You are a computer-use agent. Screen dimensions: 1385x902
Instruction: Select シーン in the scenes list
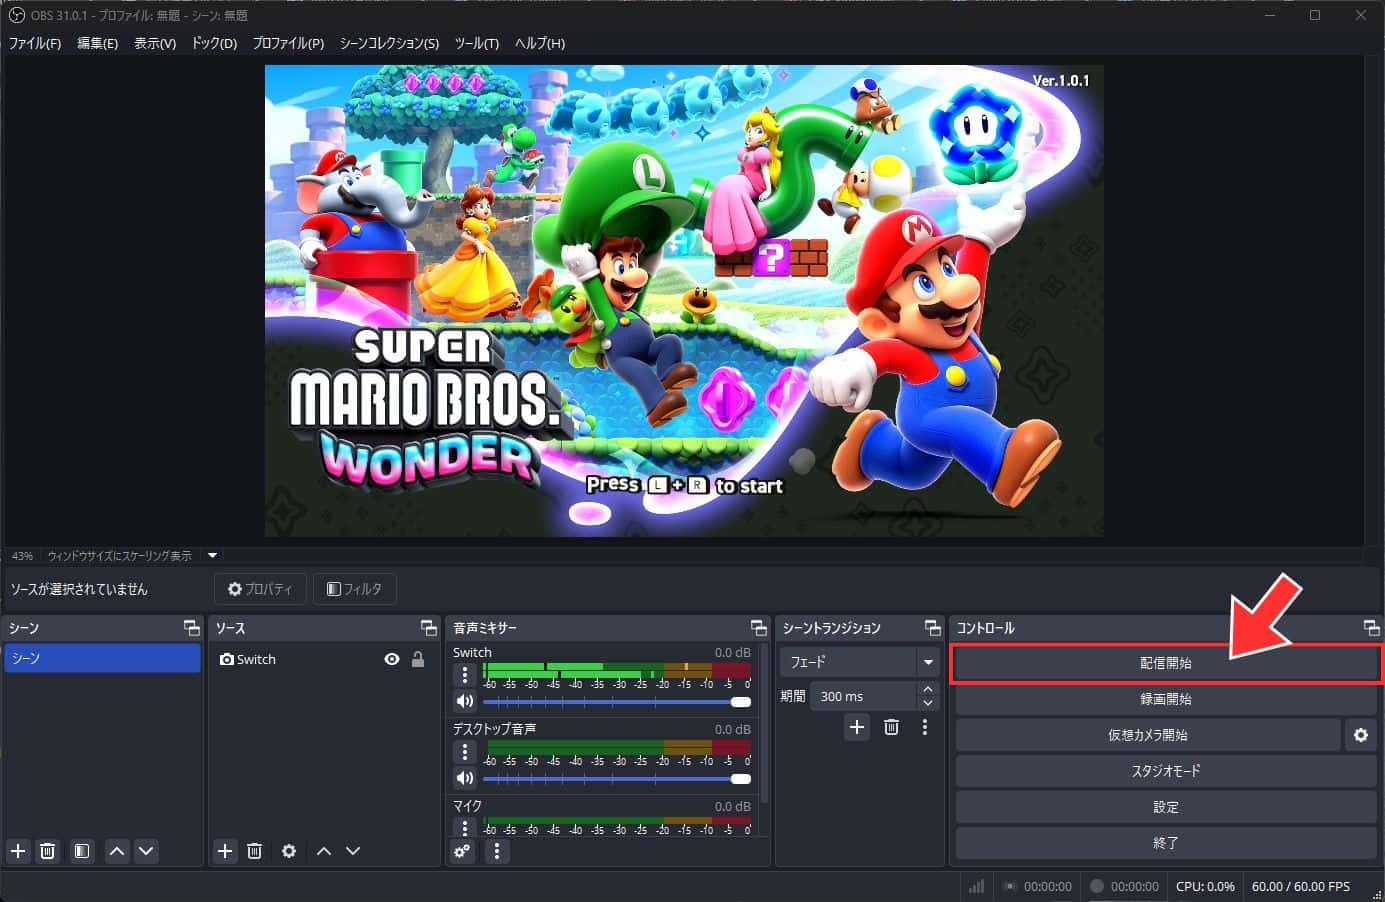point(100,659)
